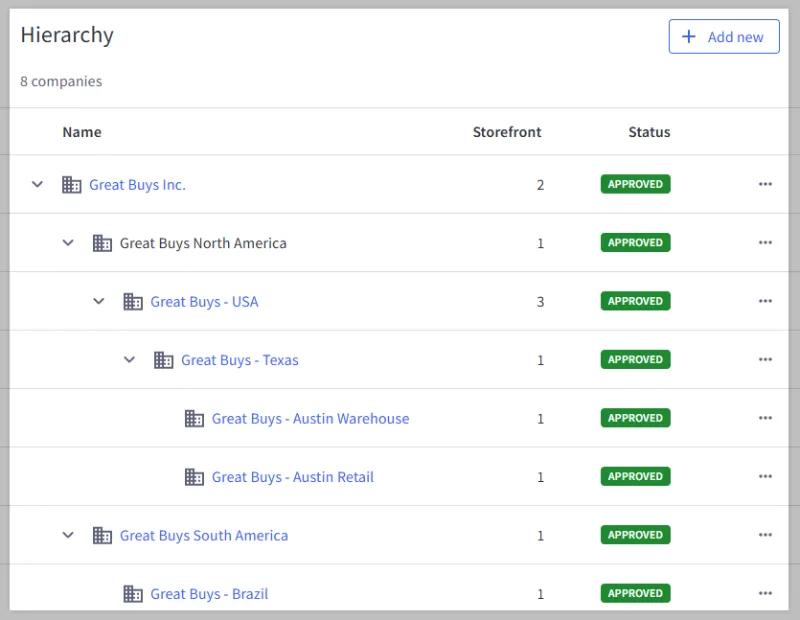This screenshot has width=800, height=620.
Task: Open Great Buys - Brazil link
Action: click(x=209, y=594)
